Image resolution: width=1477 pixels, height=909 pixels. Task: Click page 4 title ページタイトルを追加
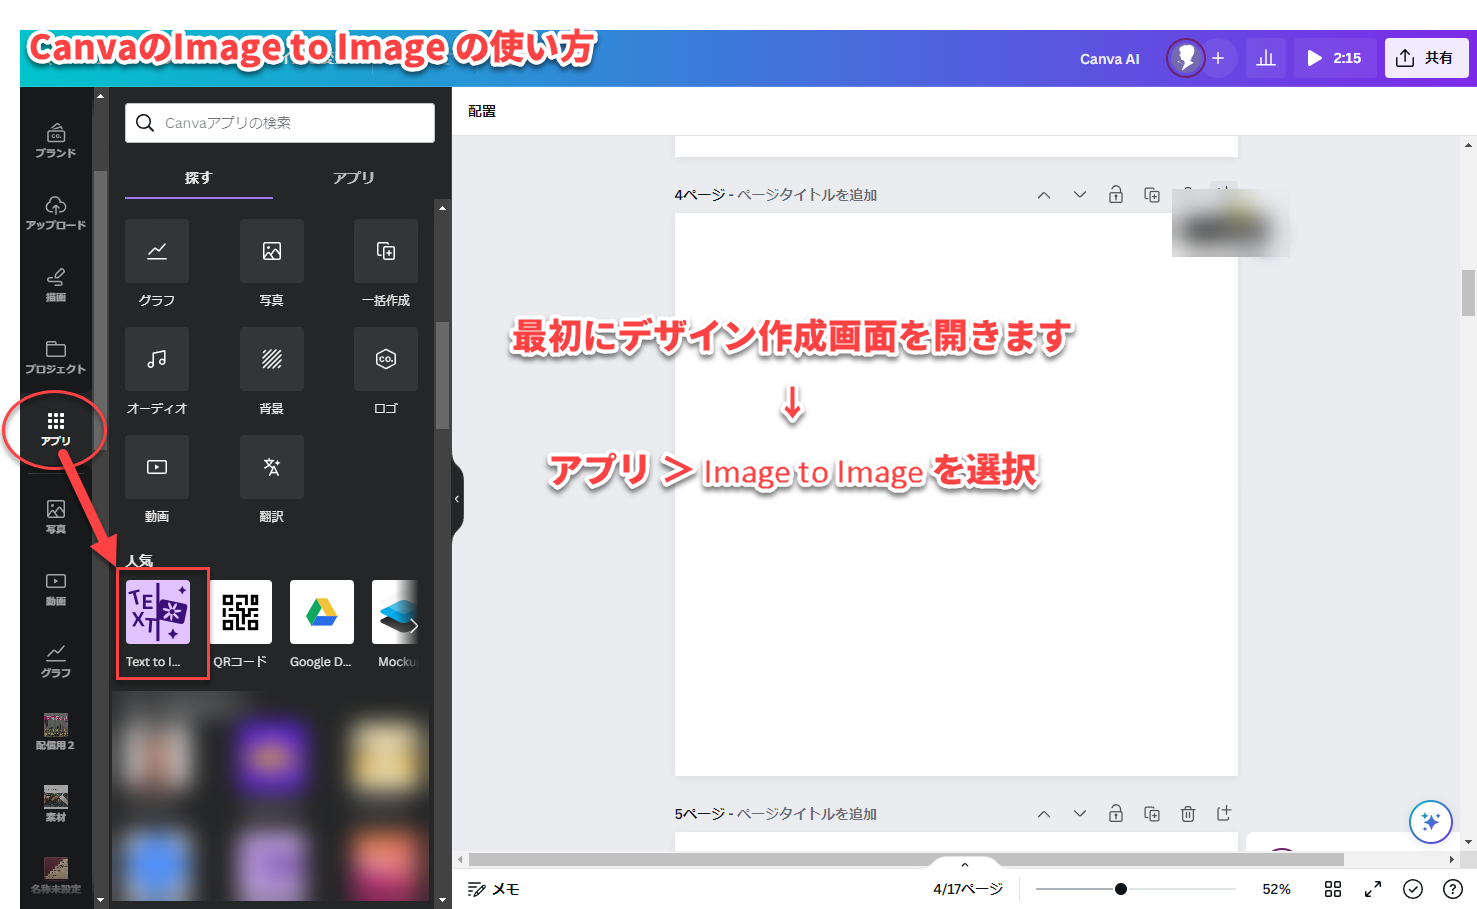pos(807,195)
